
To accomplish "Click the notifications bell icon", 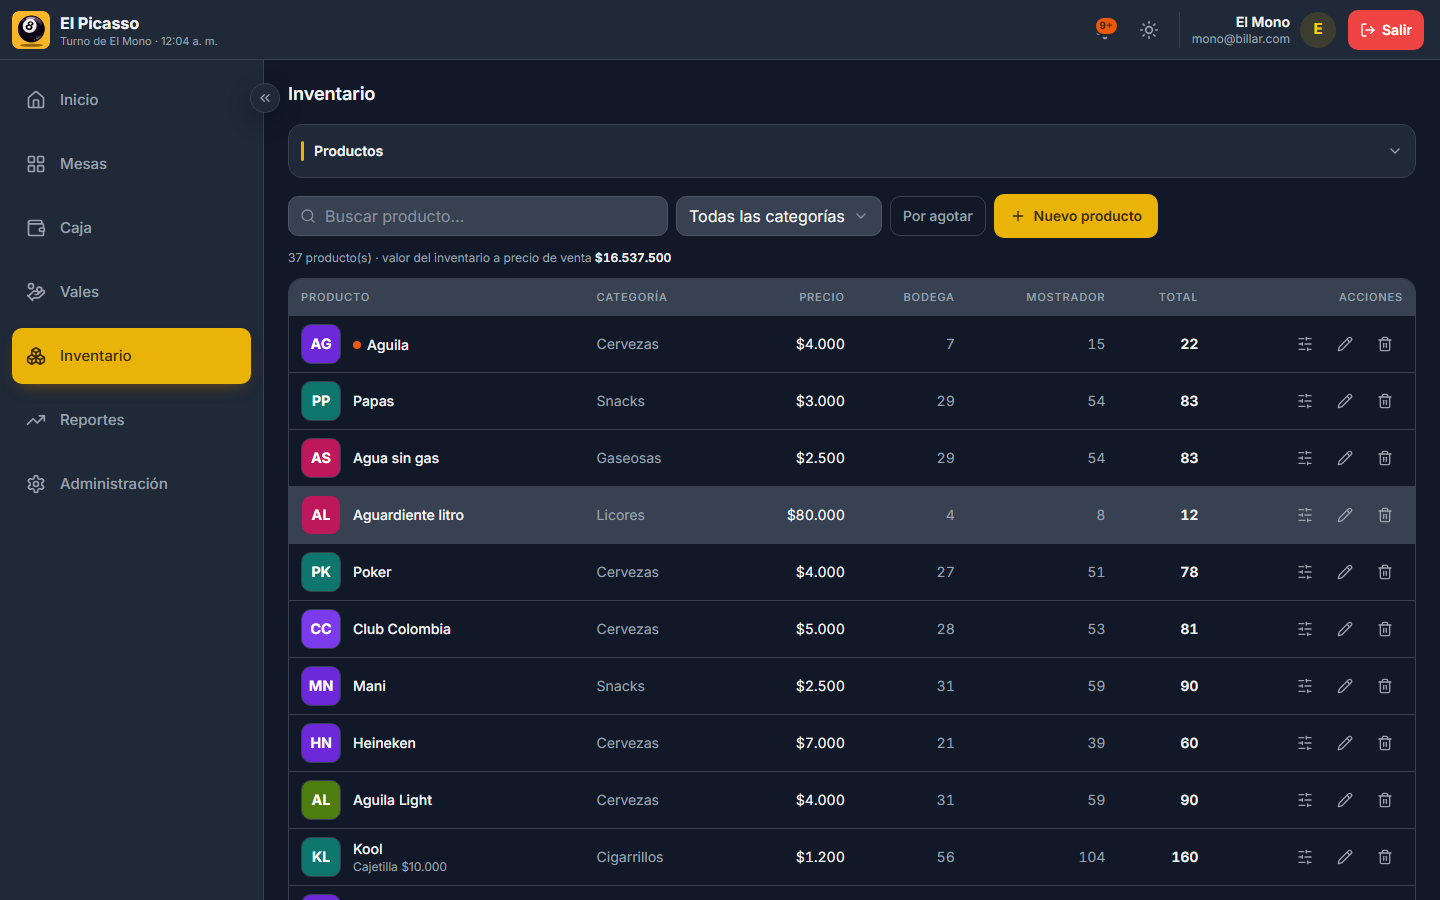I will [1105, 30].
